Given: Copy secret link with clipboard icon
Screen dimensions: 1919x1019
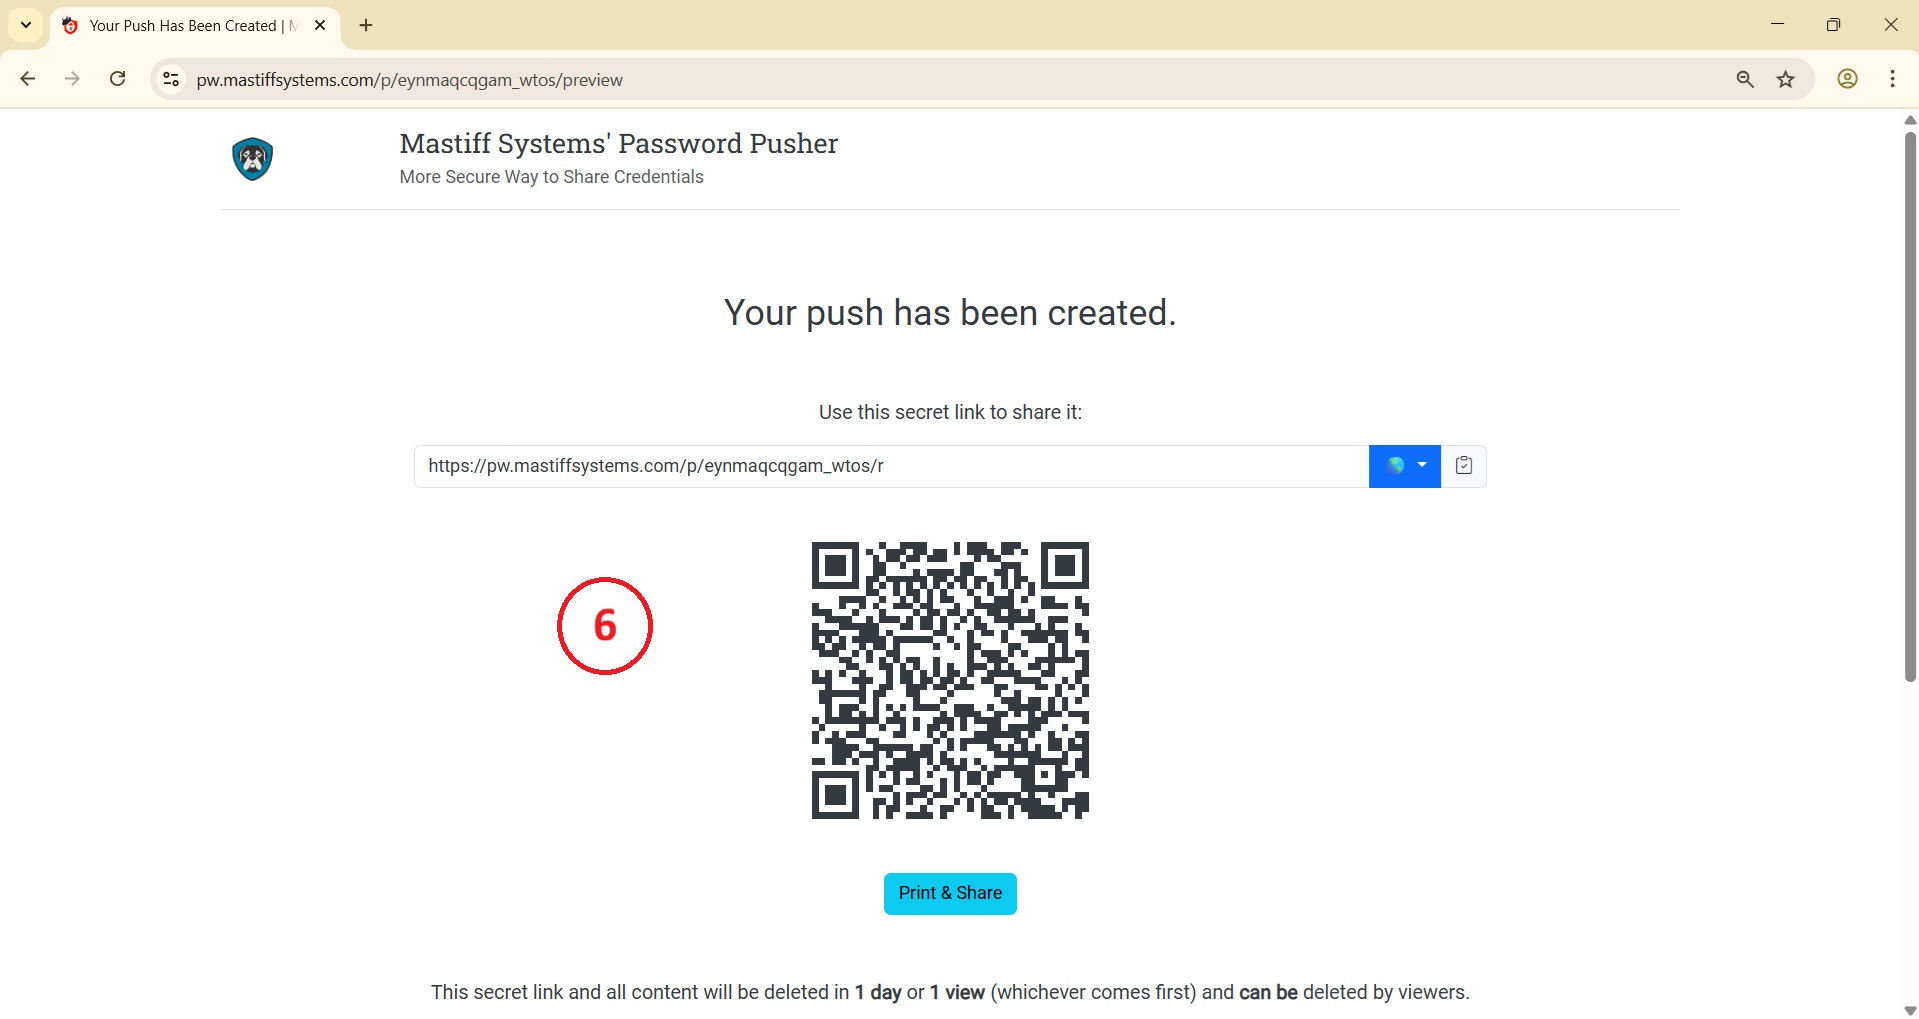Looking at the screenshot, I should coord(1463,466).
